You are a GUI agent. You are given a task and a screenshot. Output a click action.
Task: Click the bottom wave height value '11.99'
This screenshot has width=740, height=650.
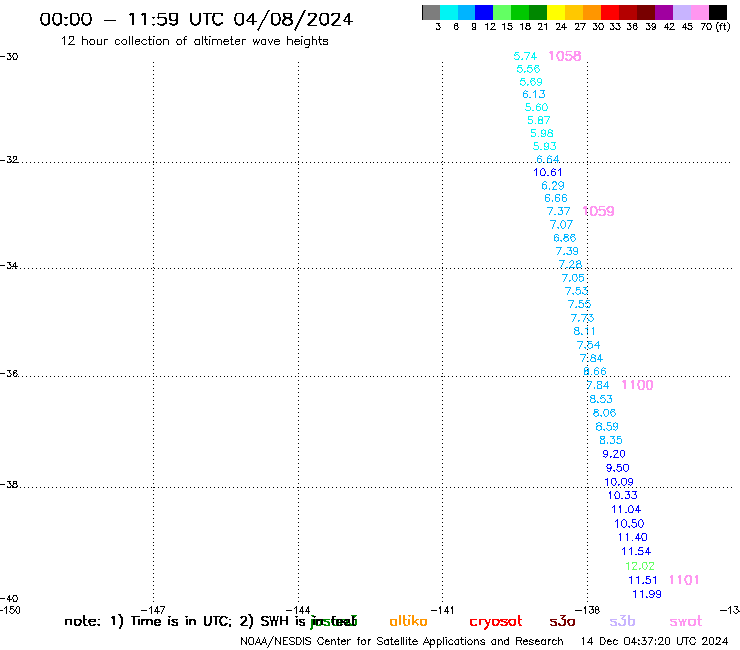click(647, 594)
